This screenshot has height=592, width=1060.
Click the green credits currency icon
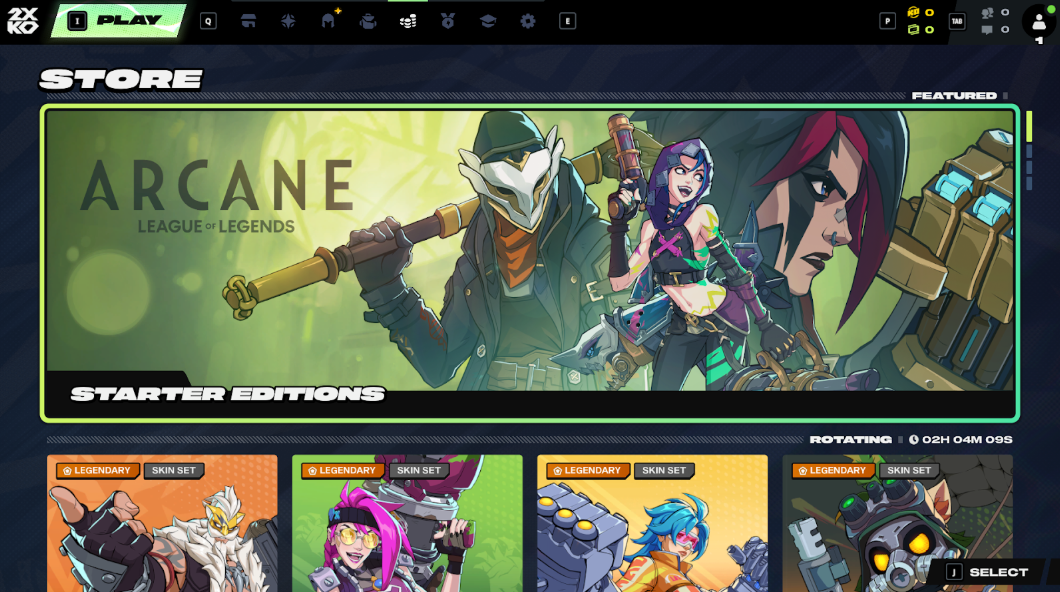[x=914, y=30]
